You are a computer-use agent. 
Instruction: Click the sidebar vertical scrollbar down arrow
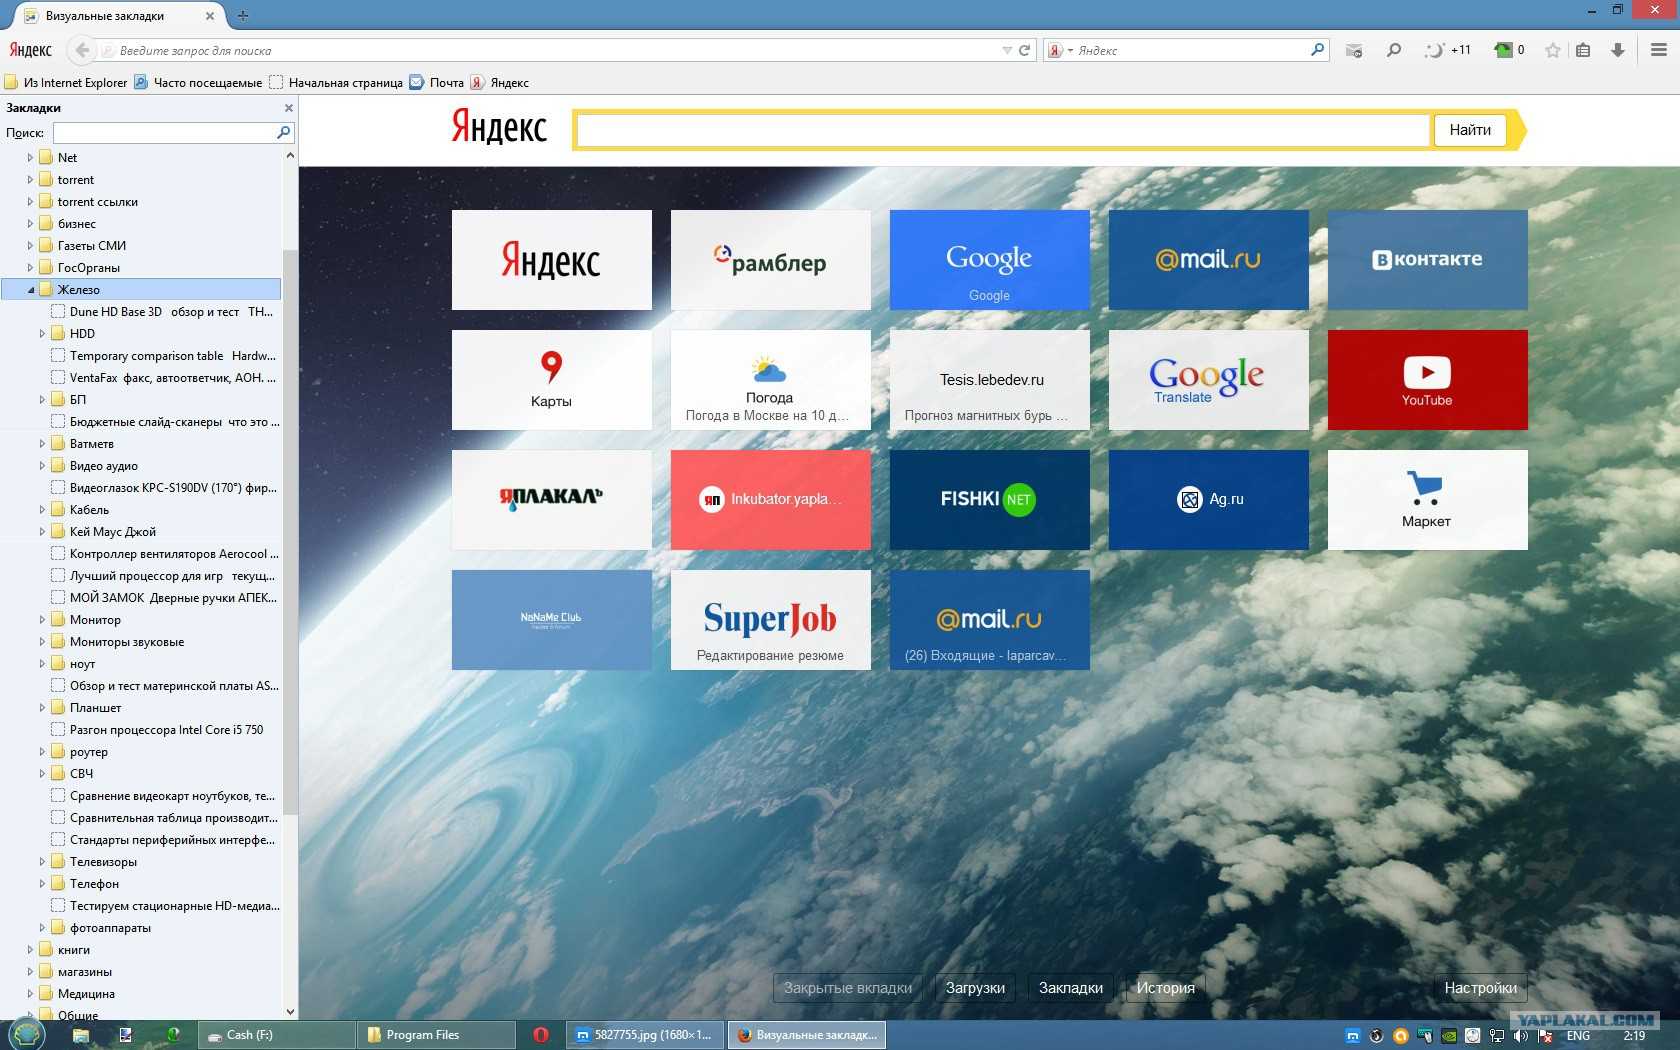[x=290, y=1011]
